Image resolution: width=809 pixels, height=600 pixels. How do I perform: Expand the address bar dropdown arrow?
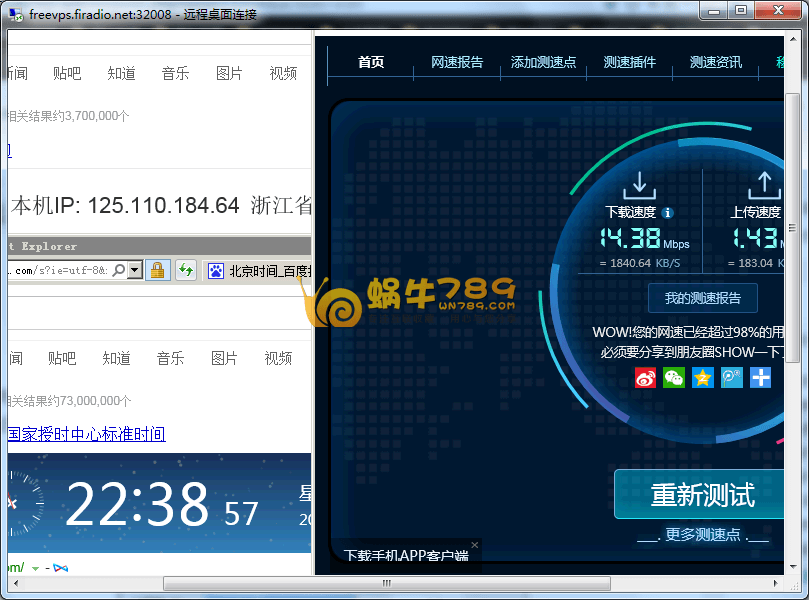pyautogui.click(x=134, y=270)
